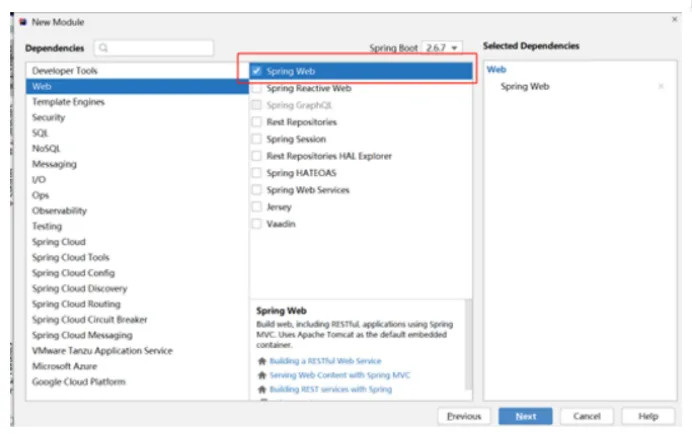Screen dimensions: 692x435
Task: Remove Spring Web from Selected Dependencies
Action: (661, 86)
